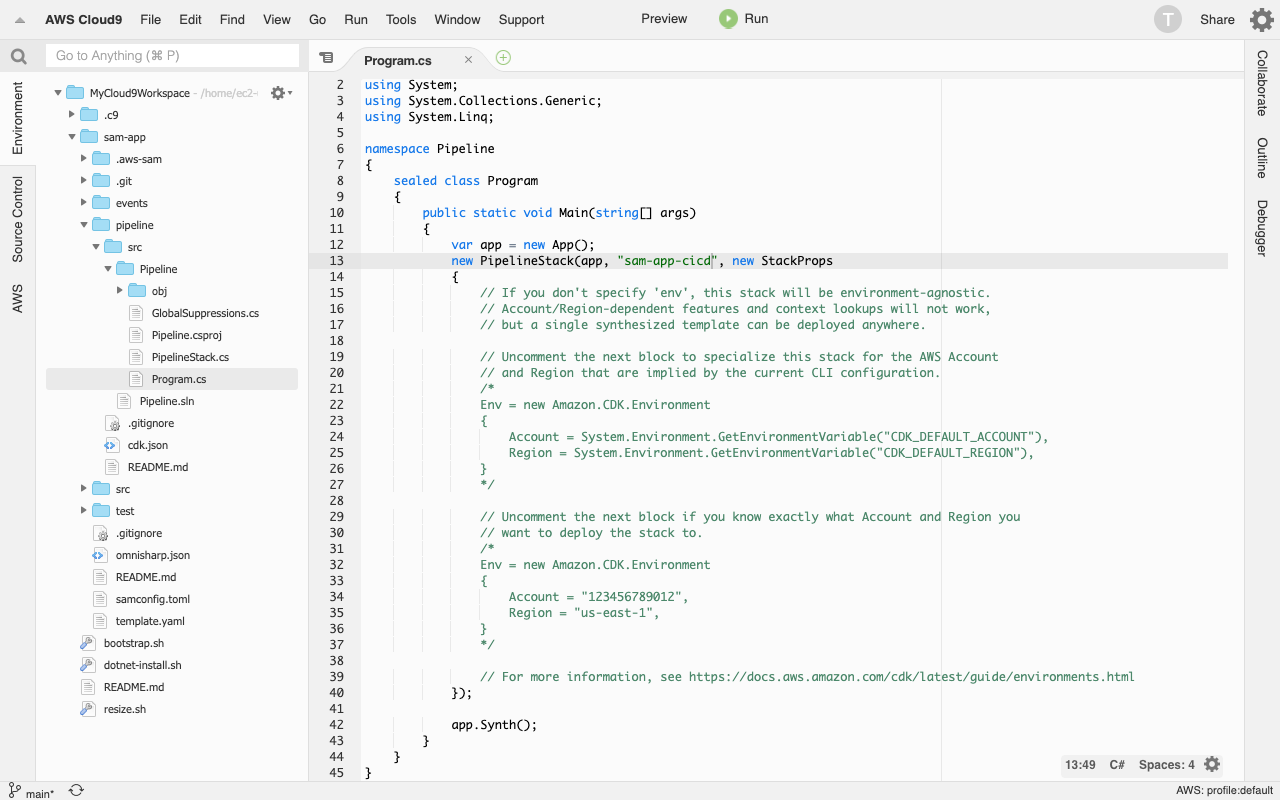Expand the test folder
This screenshot has height=800, width=1280.
(x=83, y=511)
